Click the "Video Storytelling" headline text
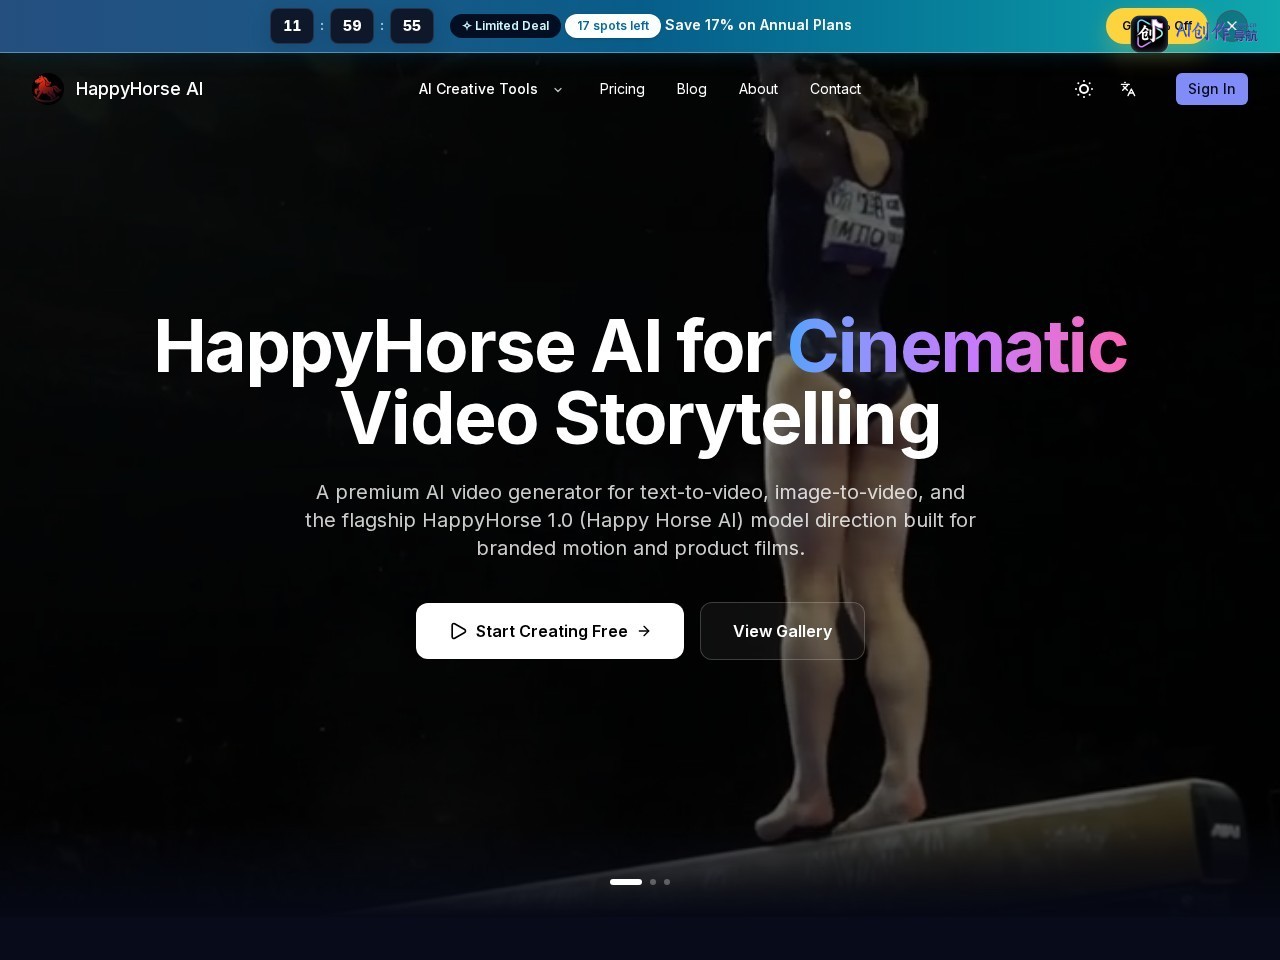Viewport: 1280px width, 960px height. pyautogui.click(x=640, y=418)
